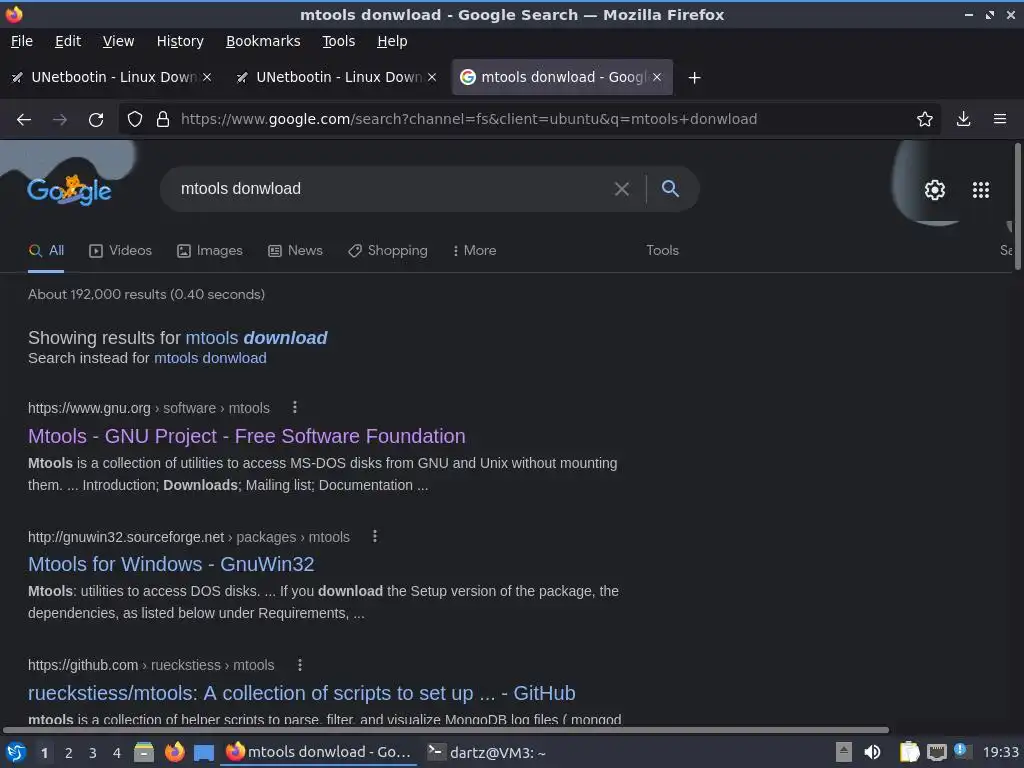The width and height of the screenshot is (1024, 768).
Task: Open the removable media tray icon
Action: 844,752
